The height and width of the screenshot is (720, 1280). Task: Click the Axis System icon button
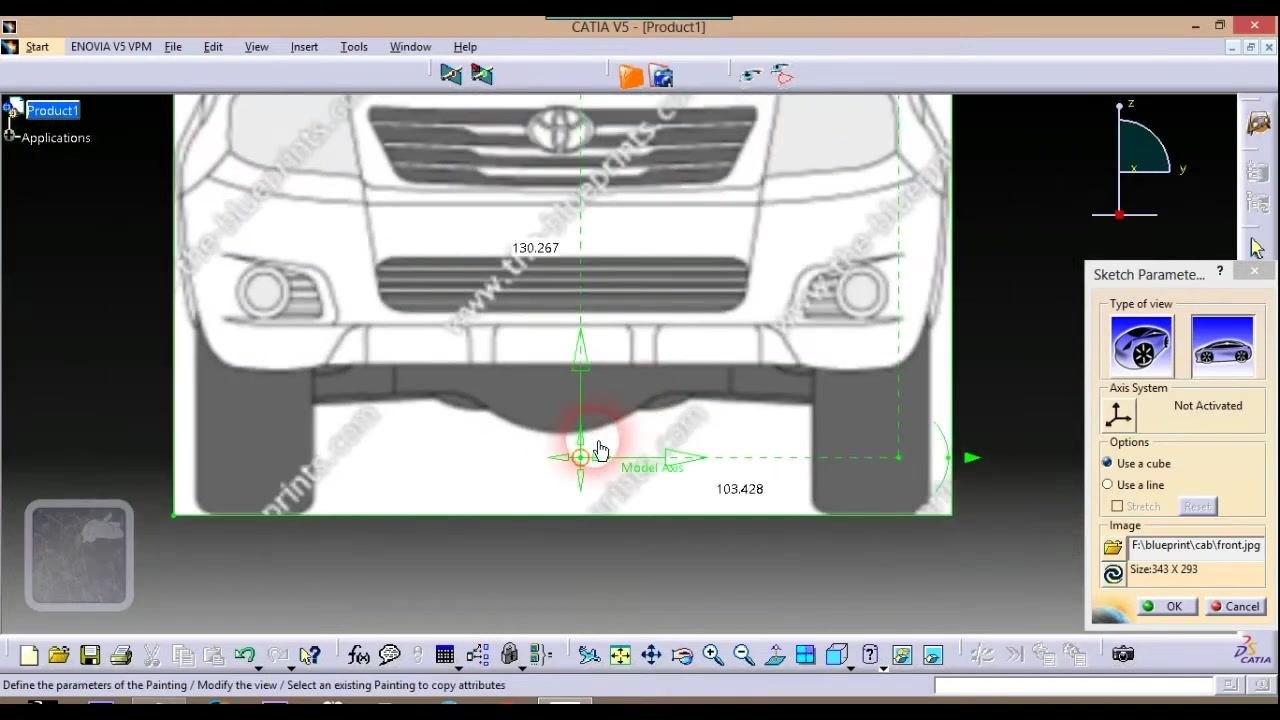click(x=1119, y=415)
